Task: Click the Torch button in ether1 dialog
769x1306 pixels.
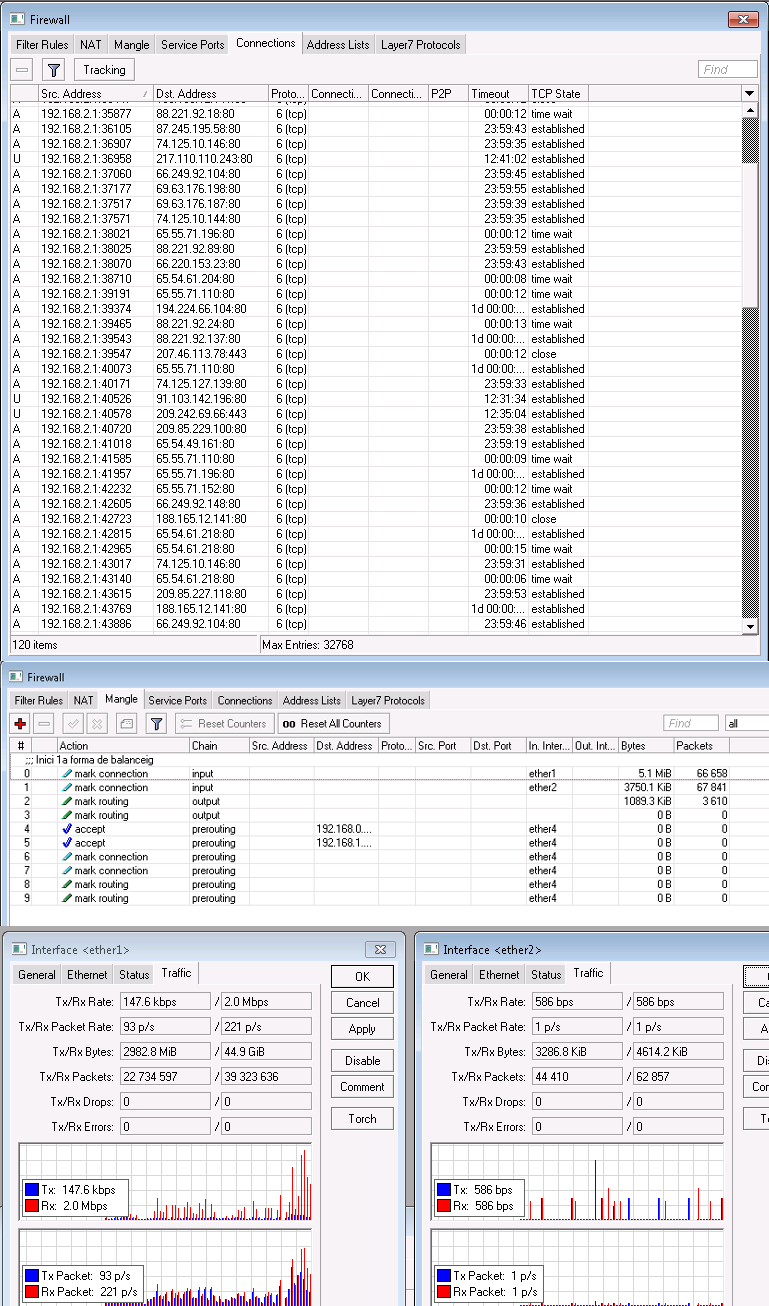Action: (362, 1119)
